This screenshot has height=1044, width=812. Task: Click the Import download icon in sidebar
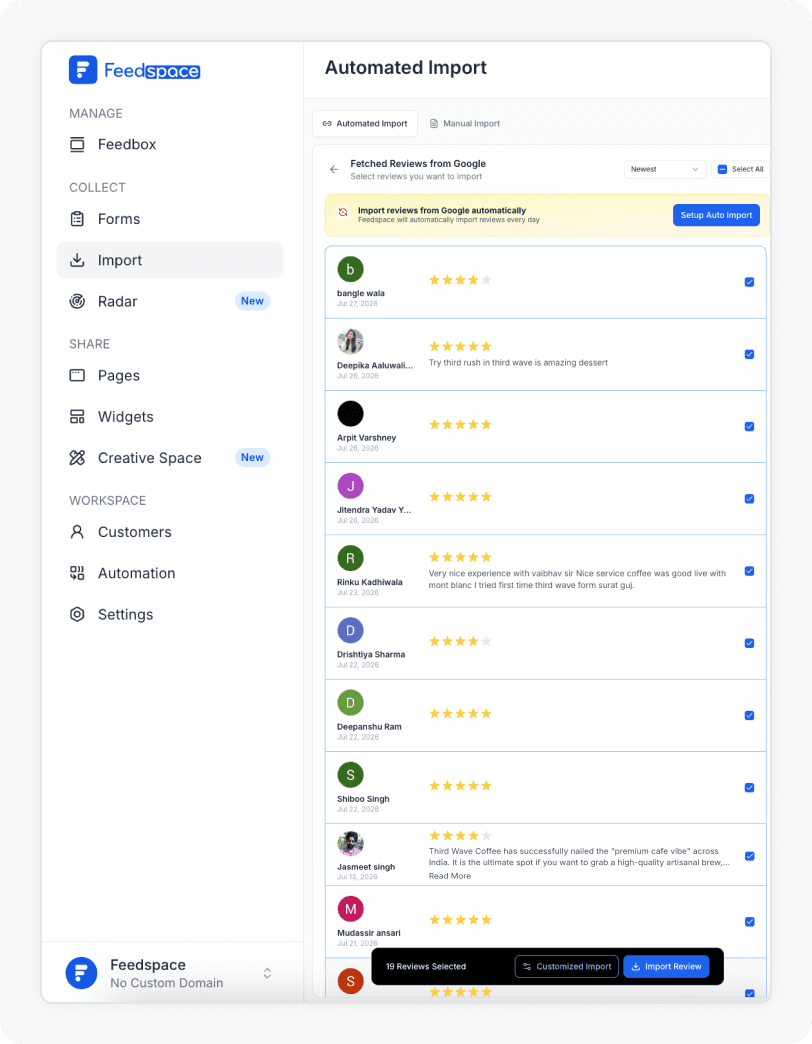tap(77, 260)
